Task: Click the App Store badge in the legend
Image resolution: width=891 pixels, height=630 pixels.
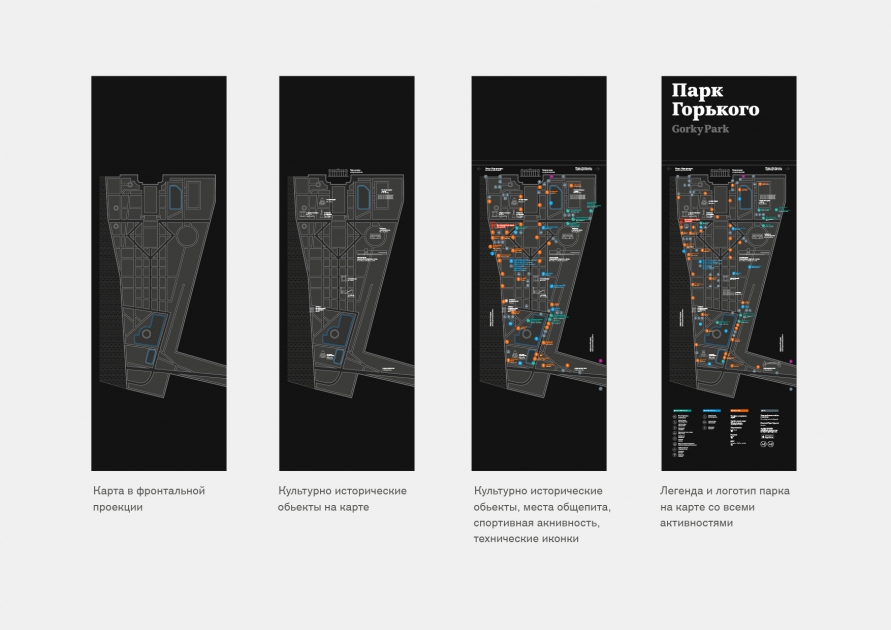Action: click(x=768, y=437)
